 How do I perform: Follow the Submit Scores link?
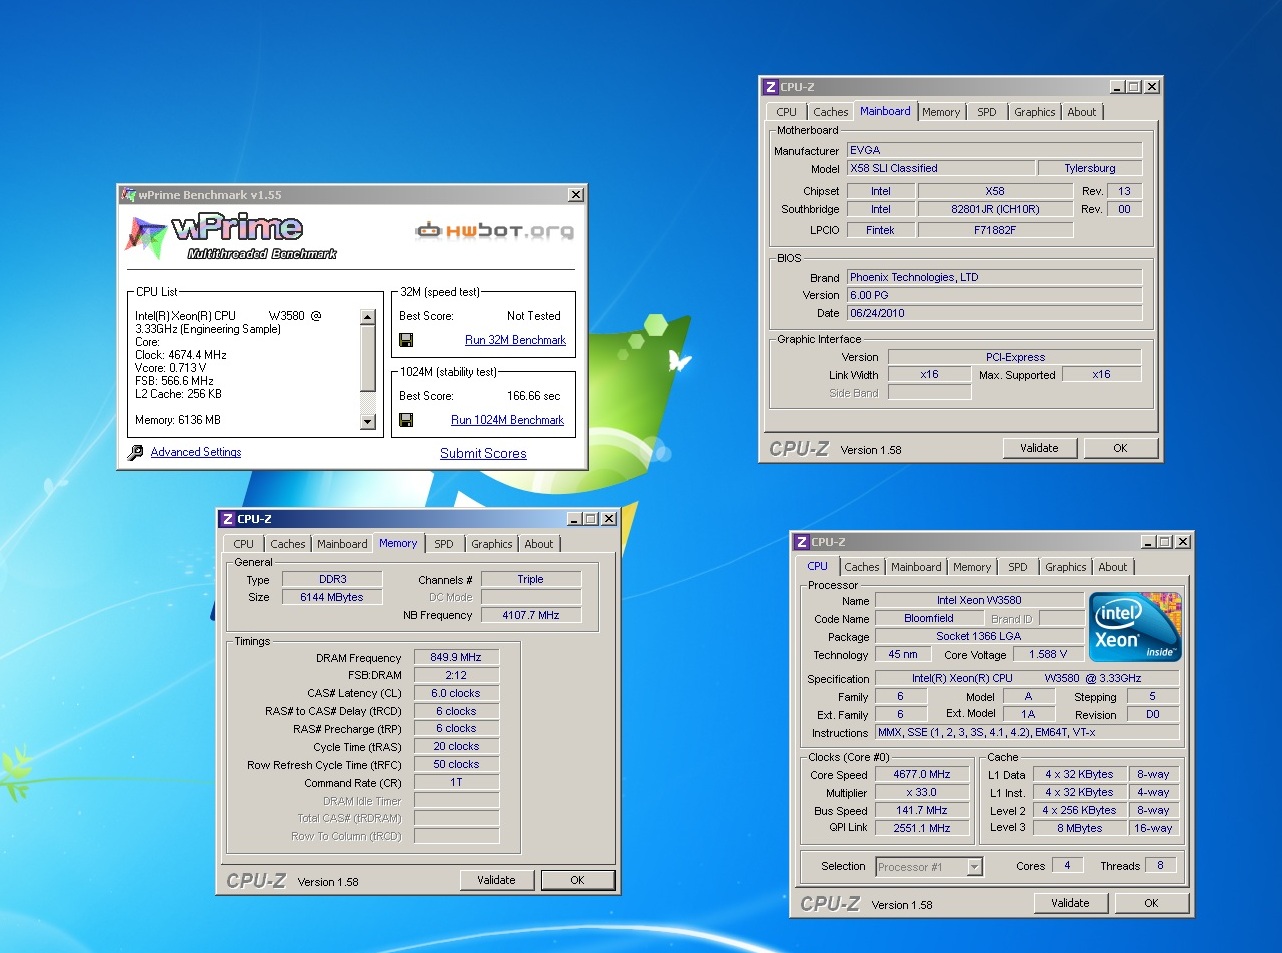(x=483, y=453)
